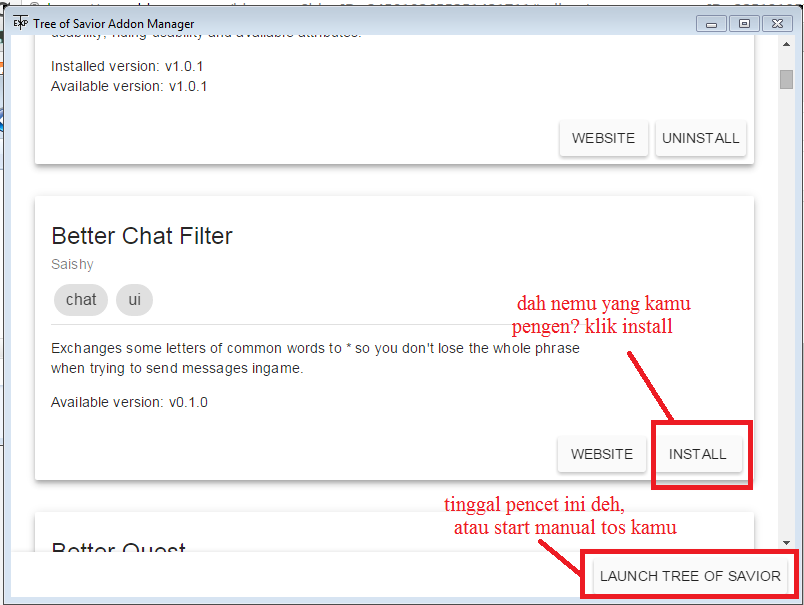This screenshot has width=804, height=605.
Task: Click author name Saishy
Action: coord(72,265)
